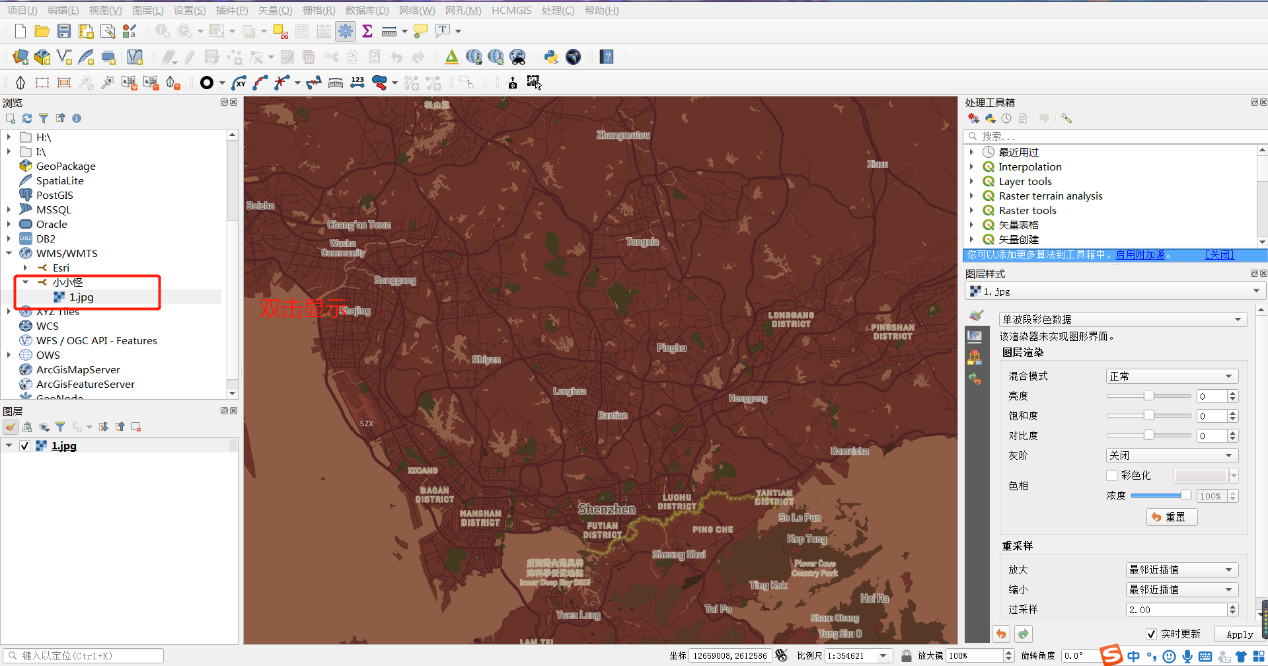Click the New Project blank page icon
This screenshot has width=1268, height=666.
pos(18,32)
